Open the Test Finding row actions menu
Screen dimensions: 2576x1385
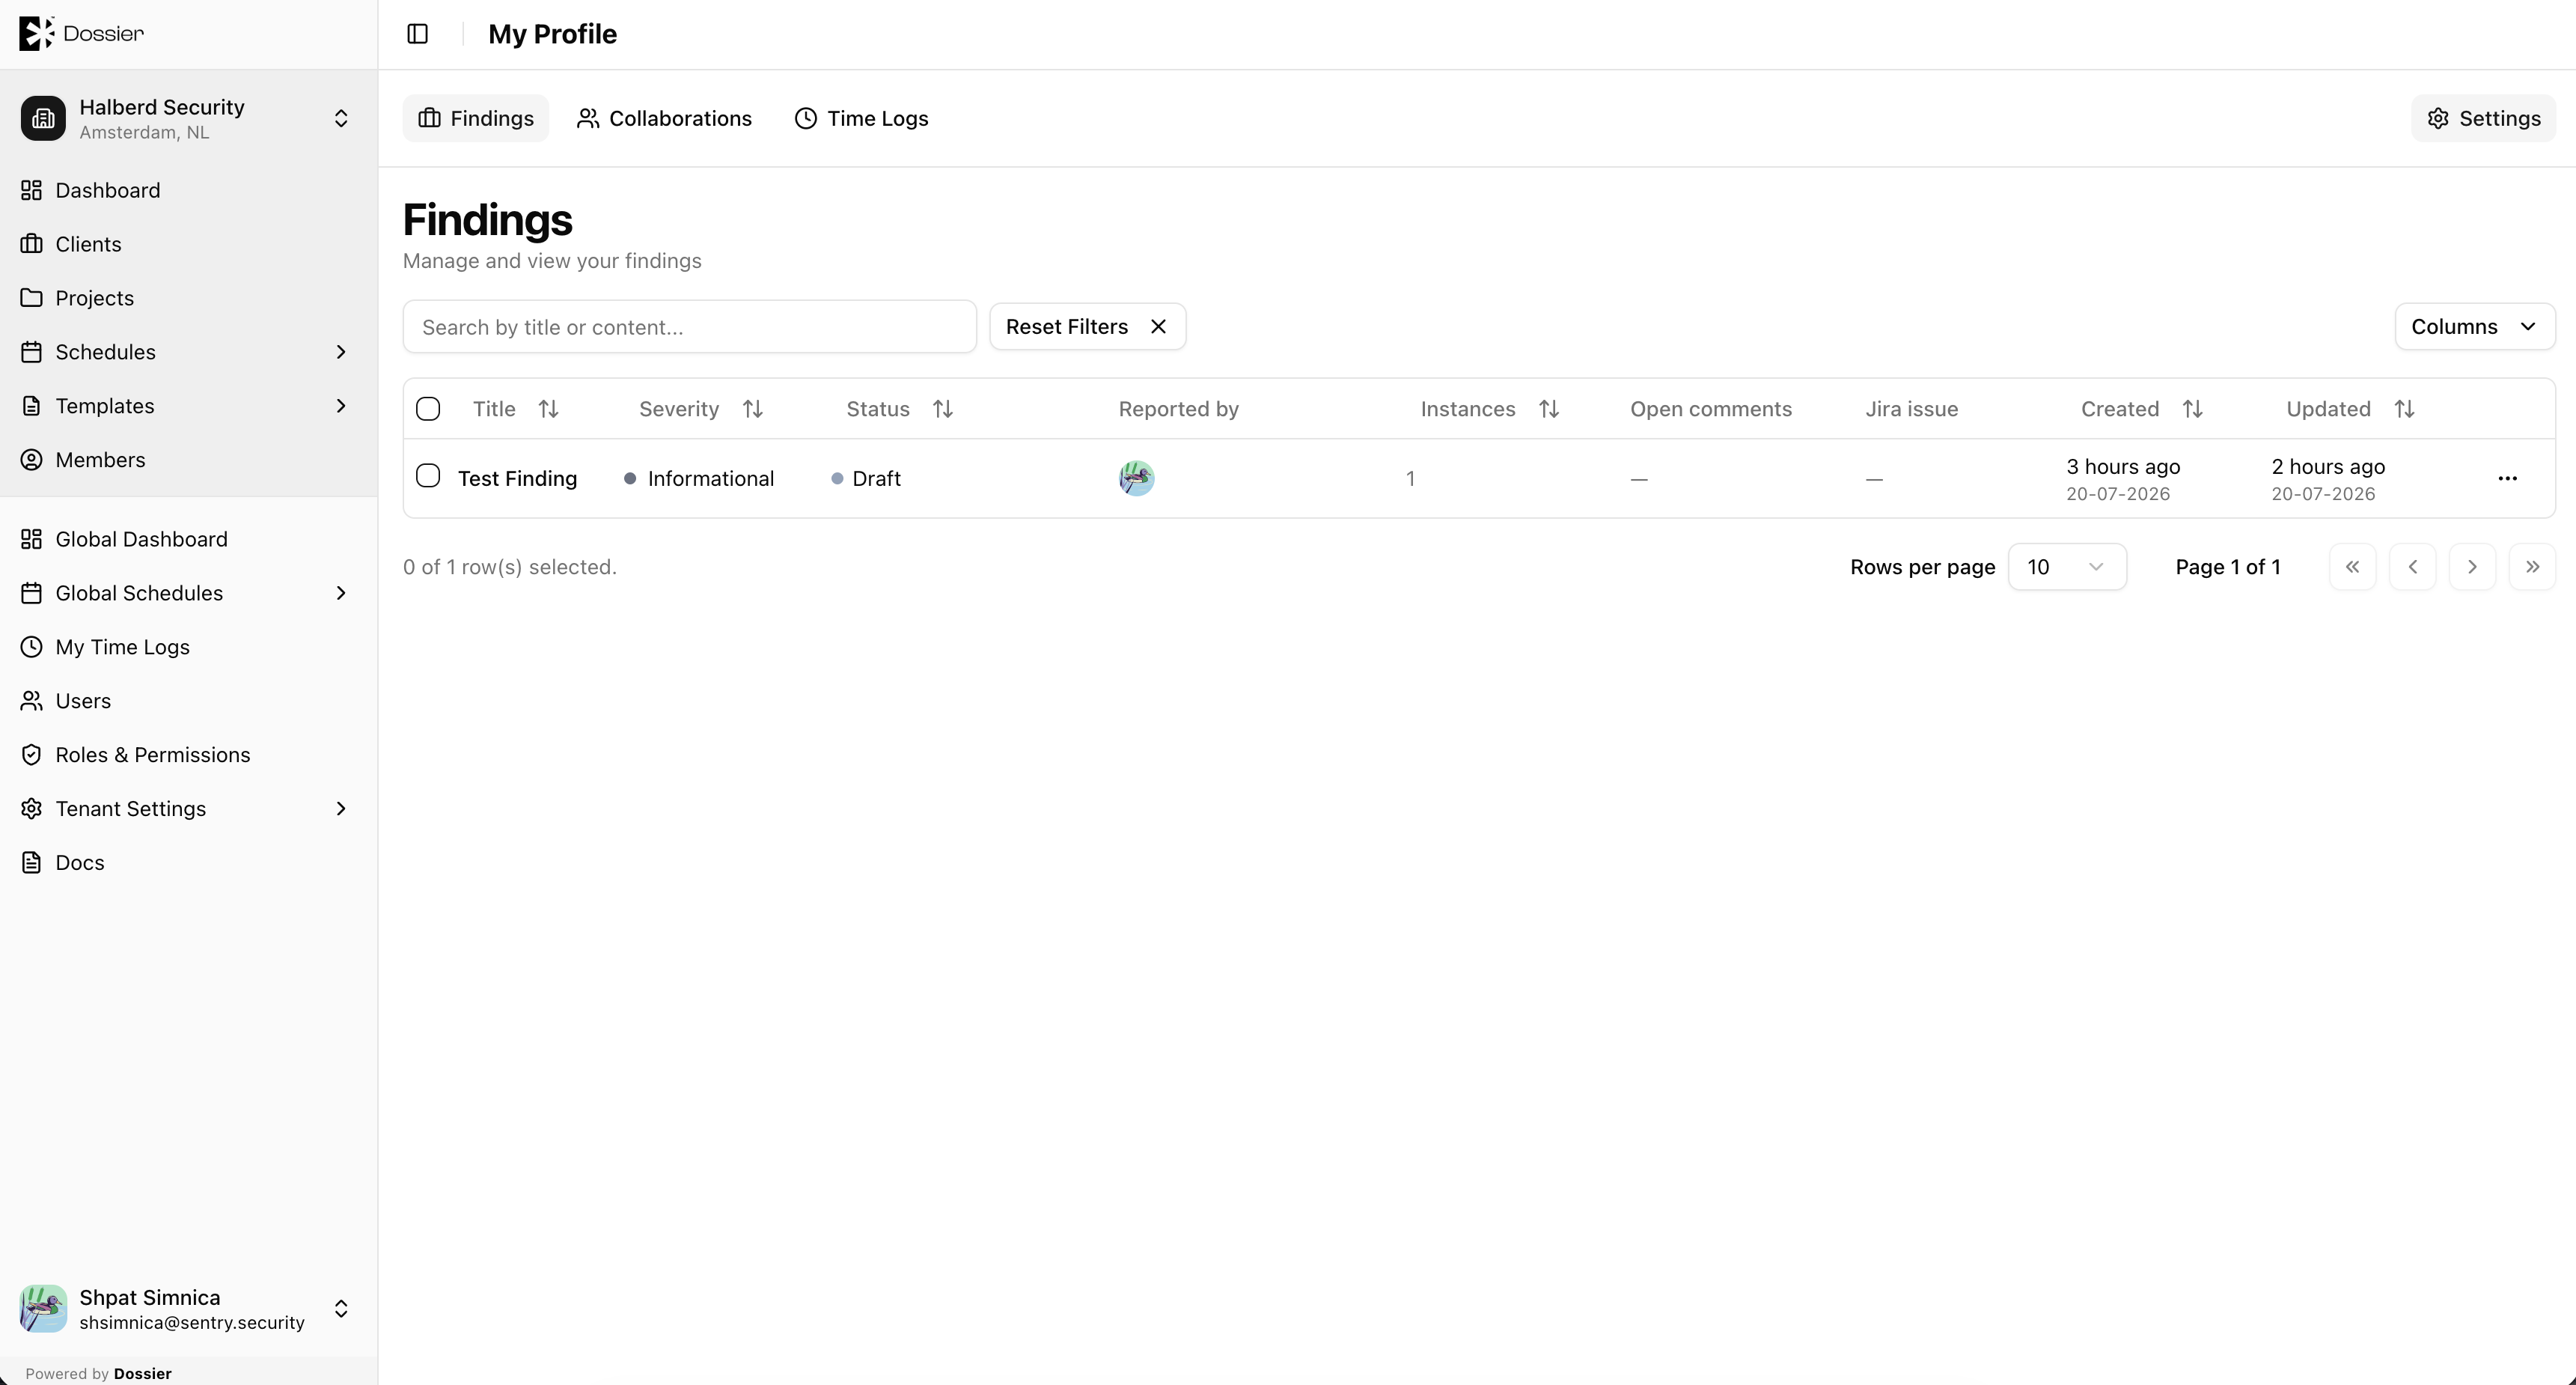pos(2507,479)
